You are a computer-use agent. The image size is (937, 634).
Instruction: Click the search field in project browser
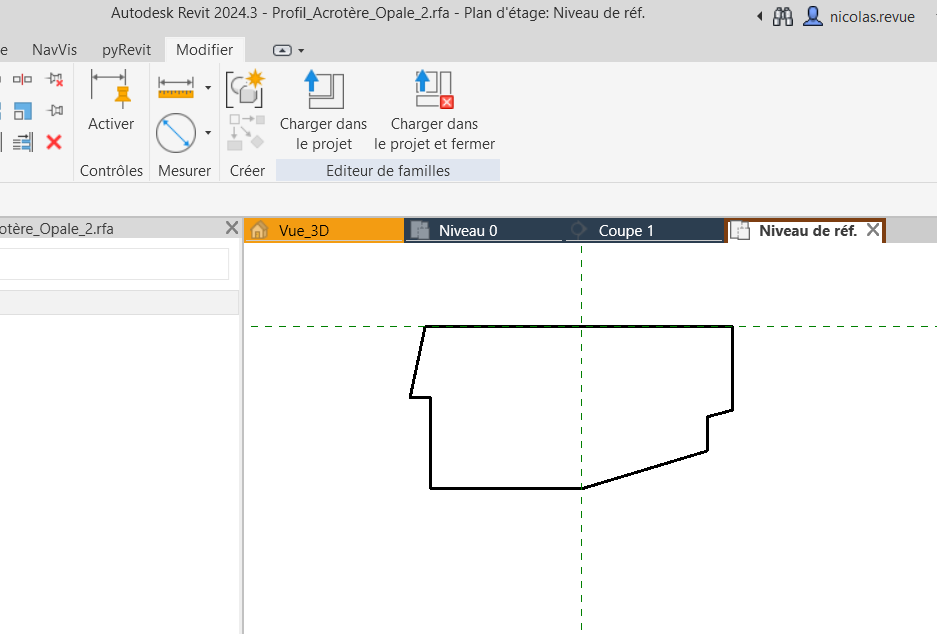(114, 264)
